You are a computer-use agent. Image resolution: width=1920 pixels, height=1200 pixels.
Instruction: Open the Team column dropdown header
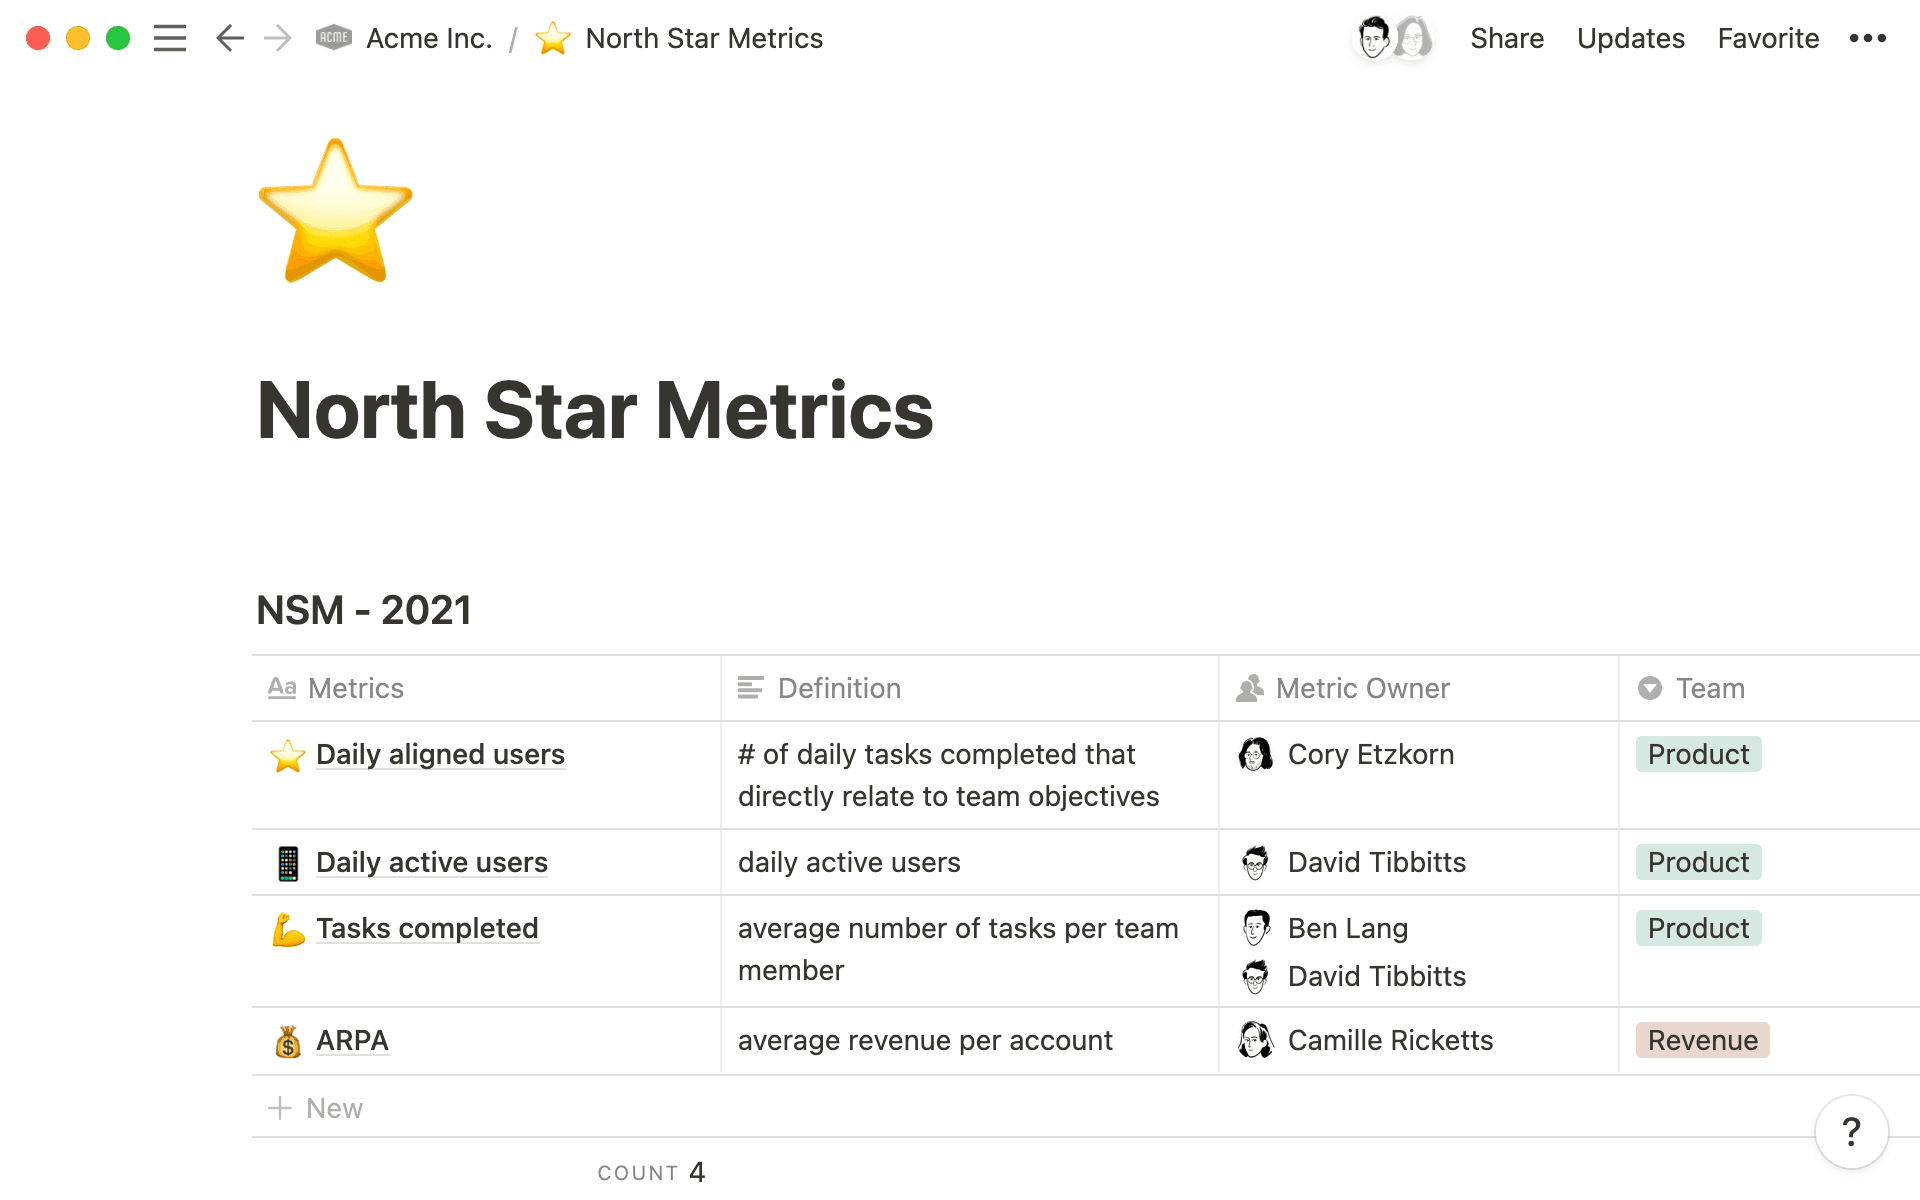(1650, 688)
